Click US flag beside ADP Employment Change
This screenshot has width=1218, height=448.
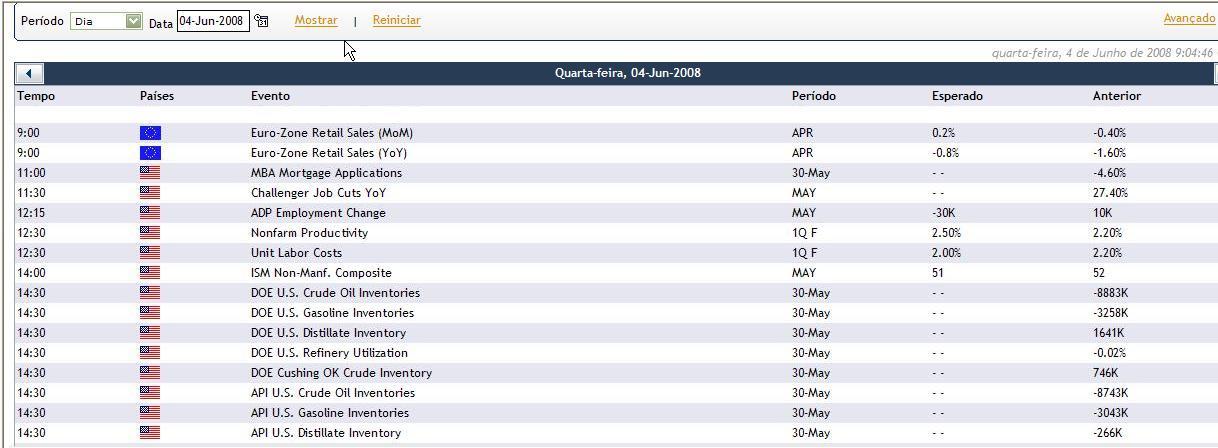(x=150, y=213)
